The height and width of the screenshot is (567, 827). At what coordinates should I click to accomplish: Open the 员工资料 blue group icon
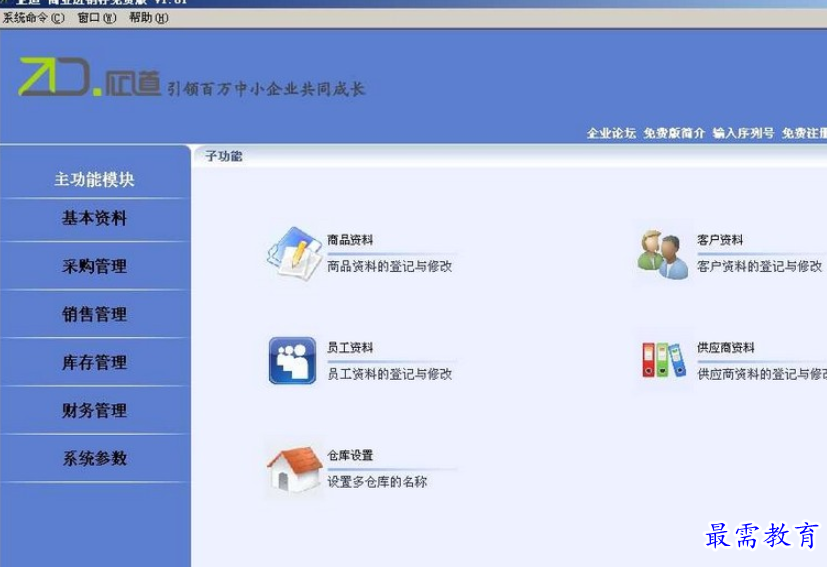click(292, 361)
